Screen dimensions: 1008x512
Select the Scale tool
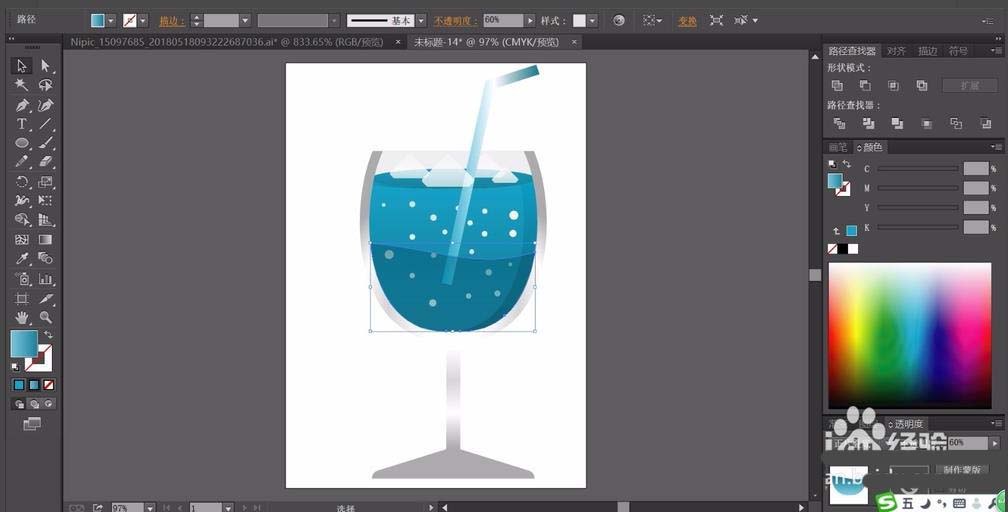45,182
